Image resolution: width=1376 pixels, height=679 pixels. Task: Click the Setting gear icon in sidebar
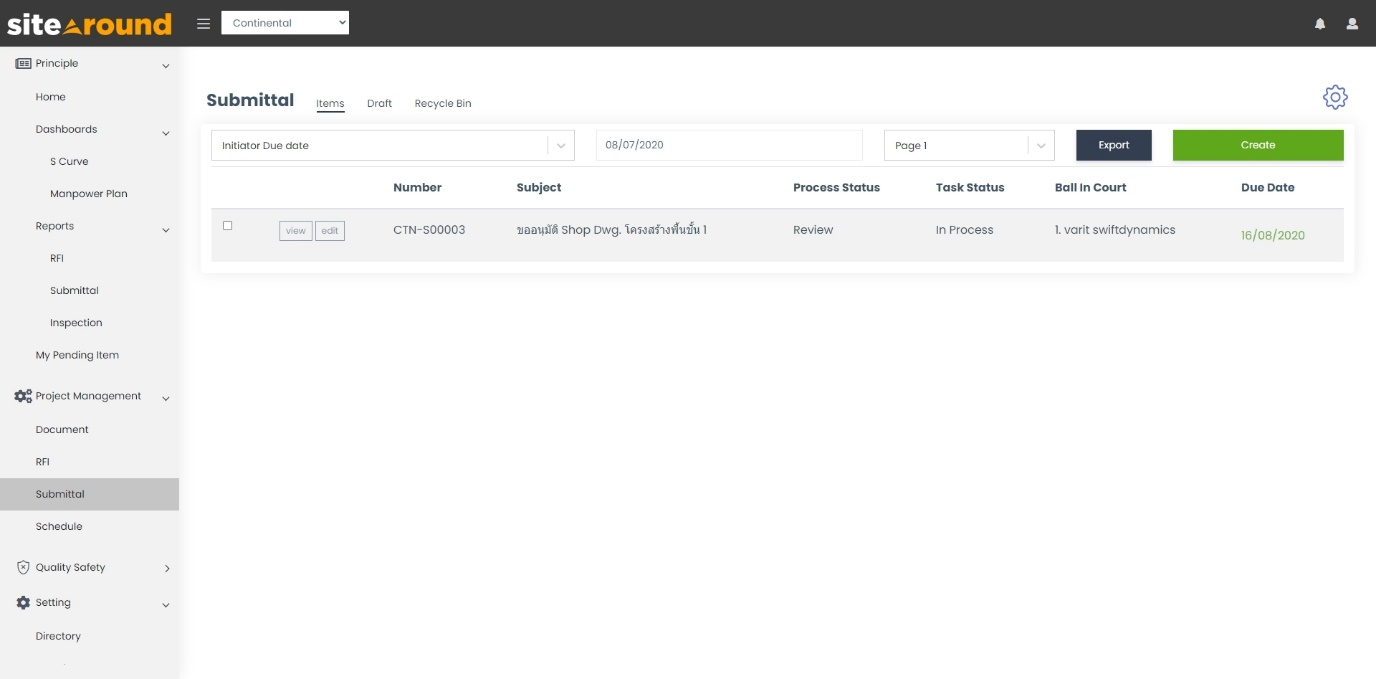click(x=21, y=602)
